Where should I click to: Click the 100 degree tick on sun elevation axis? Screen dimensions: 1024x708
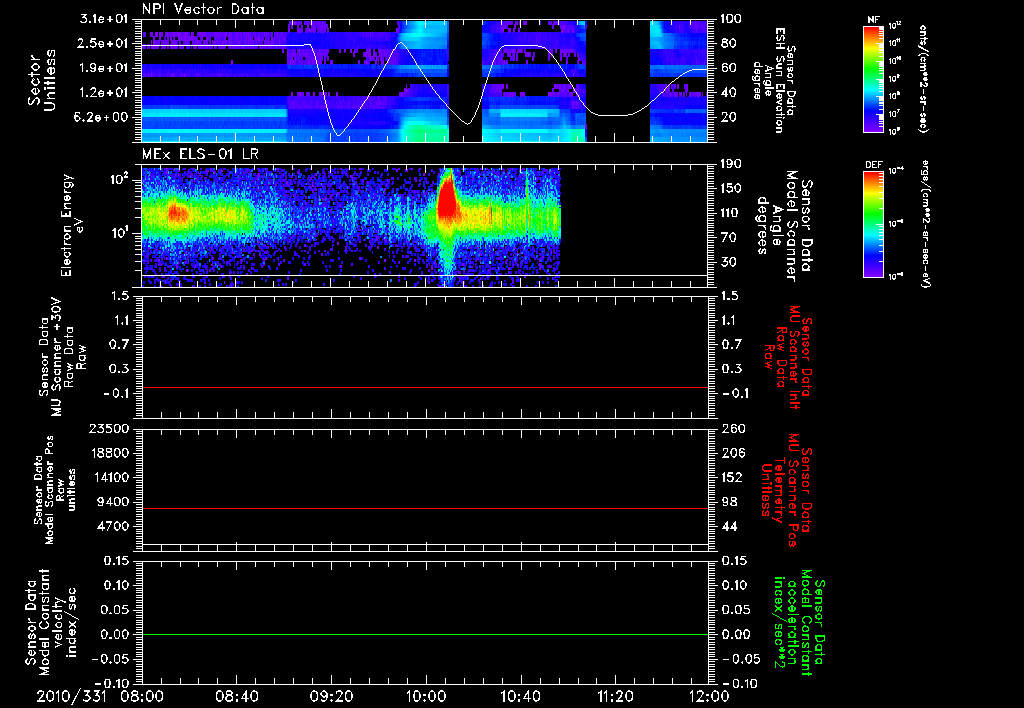(731, 19)
